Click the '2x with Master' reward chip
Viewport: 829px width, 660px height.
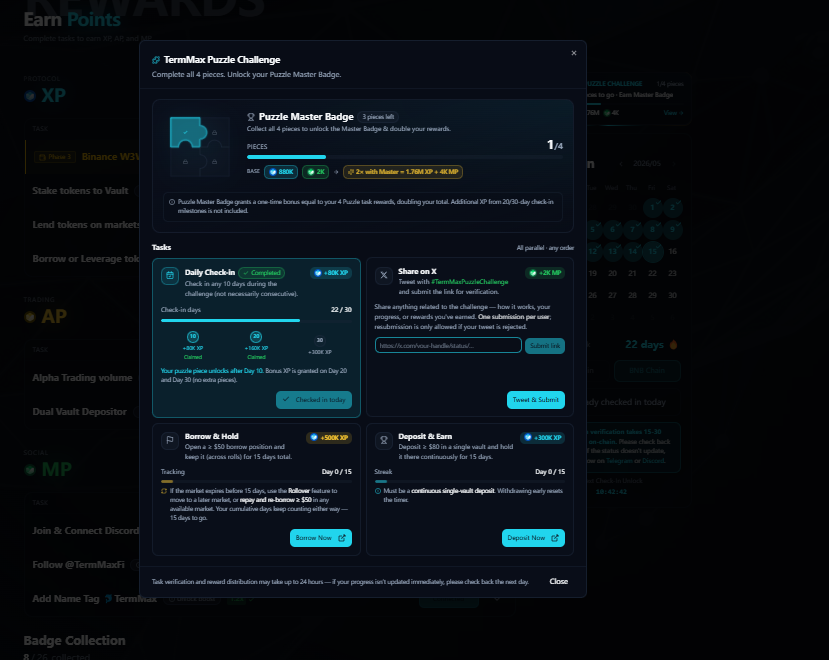pyautogui.click(x=403, y=172)
